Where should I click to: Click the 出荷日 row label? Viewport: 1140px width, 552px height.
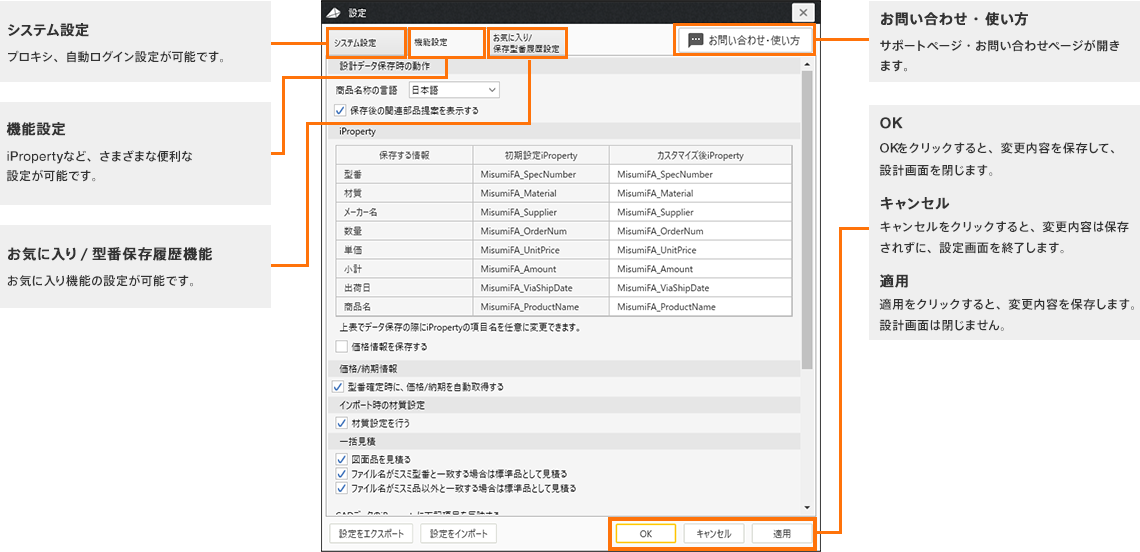click(356, 288)
